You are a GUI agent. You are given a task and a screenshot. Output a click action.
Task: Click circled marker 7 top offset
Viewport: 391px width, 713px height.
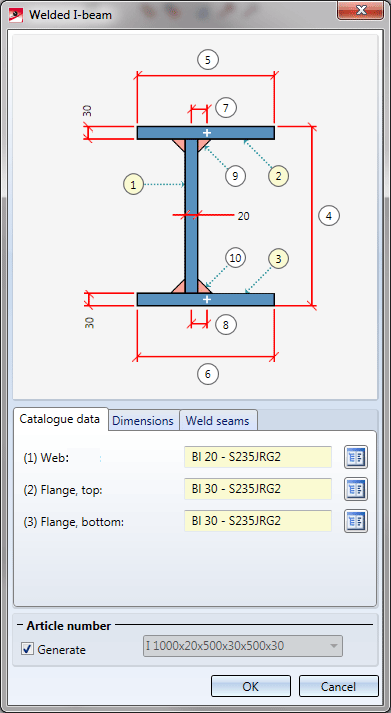226,108
